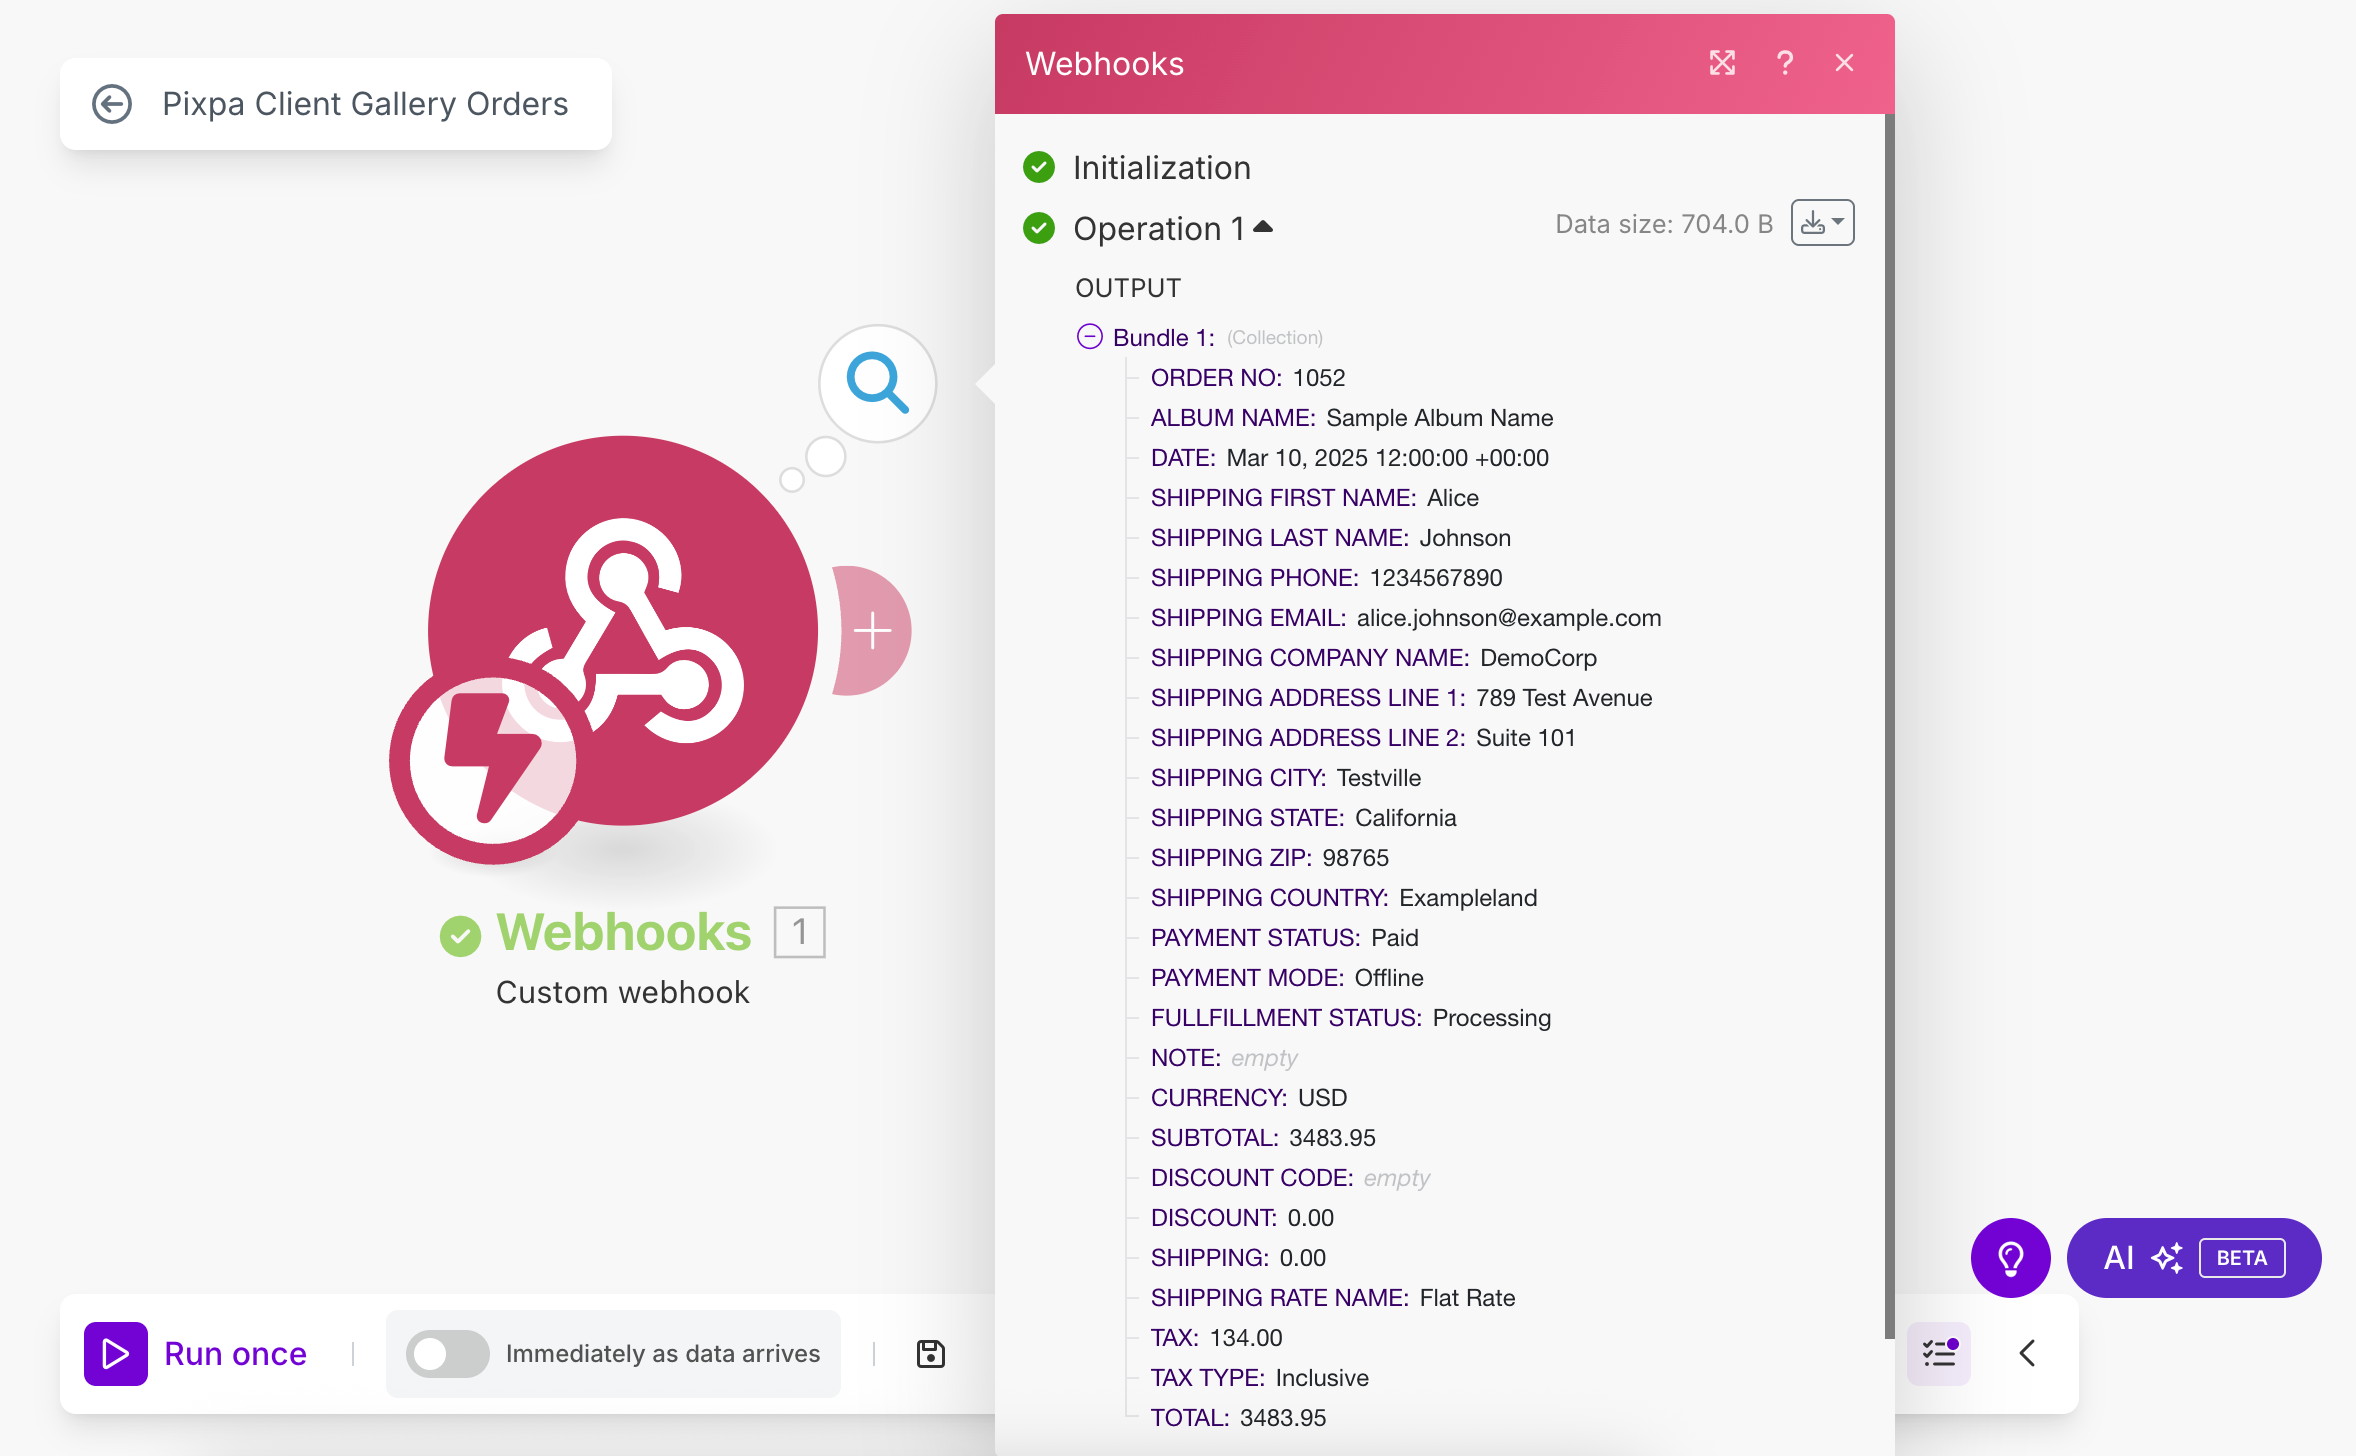
Task: Click the DATE Mar 10, 2025 value
Action: [x=1388, y=458]
